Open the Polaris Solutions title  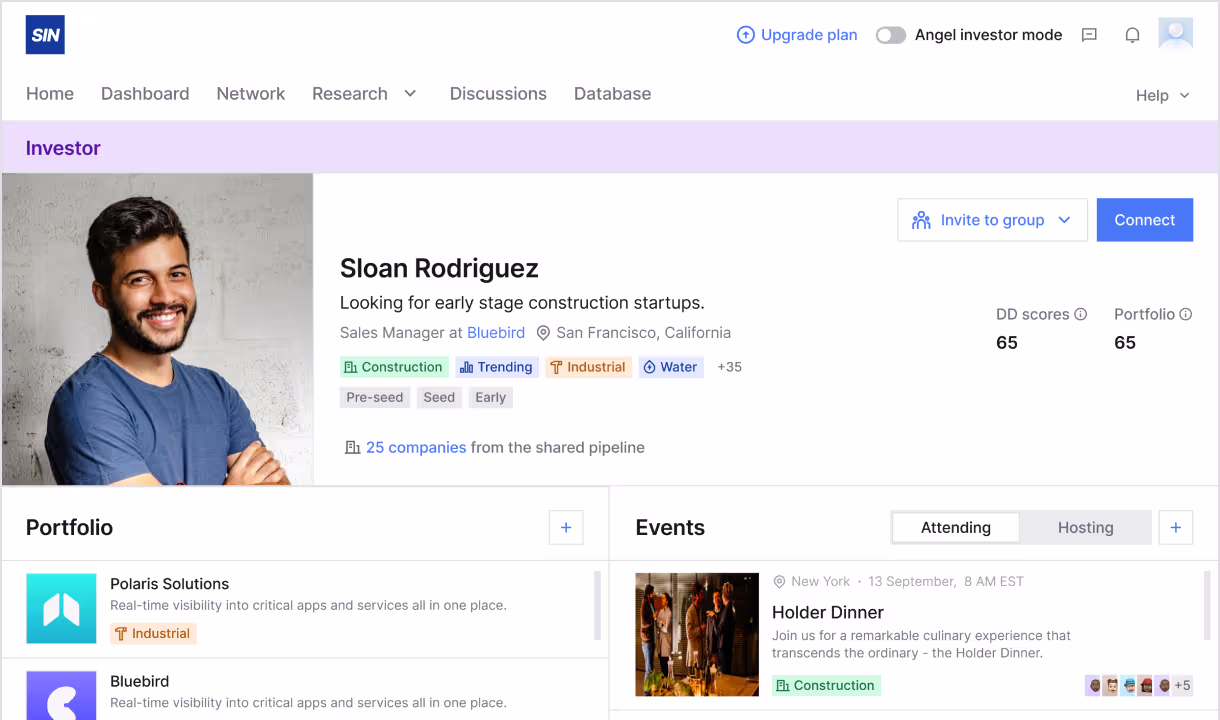tap(169, 584)
